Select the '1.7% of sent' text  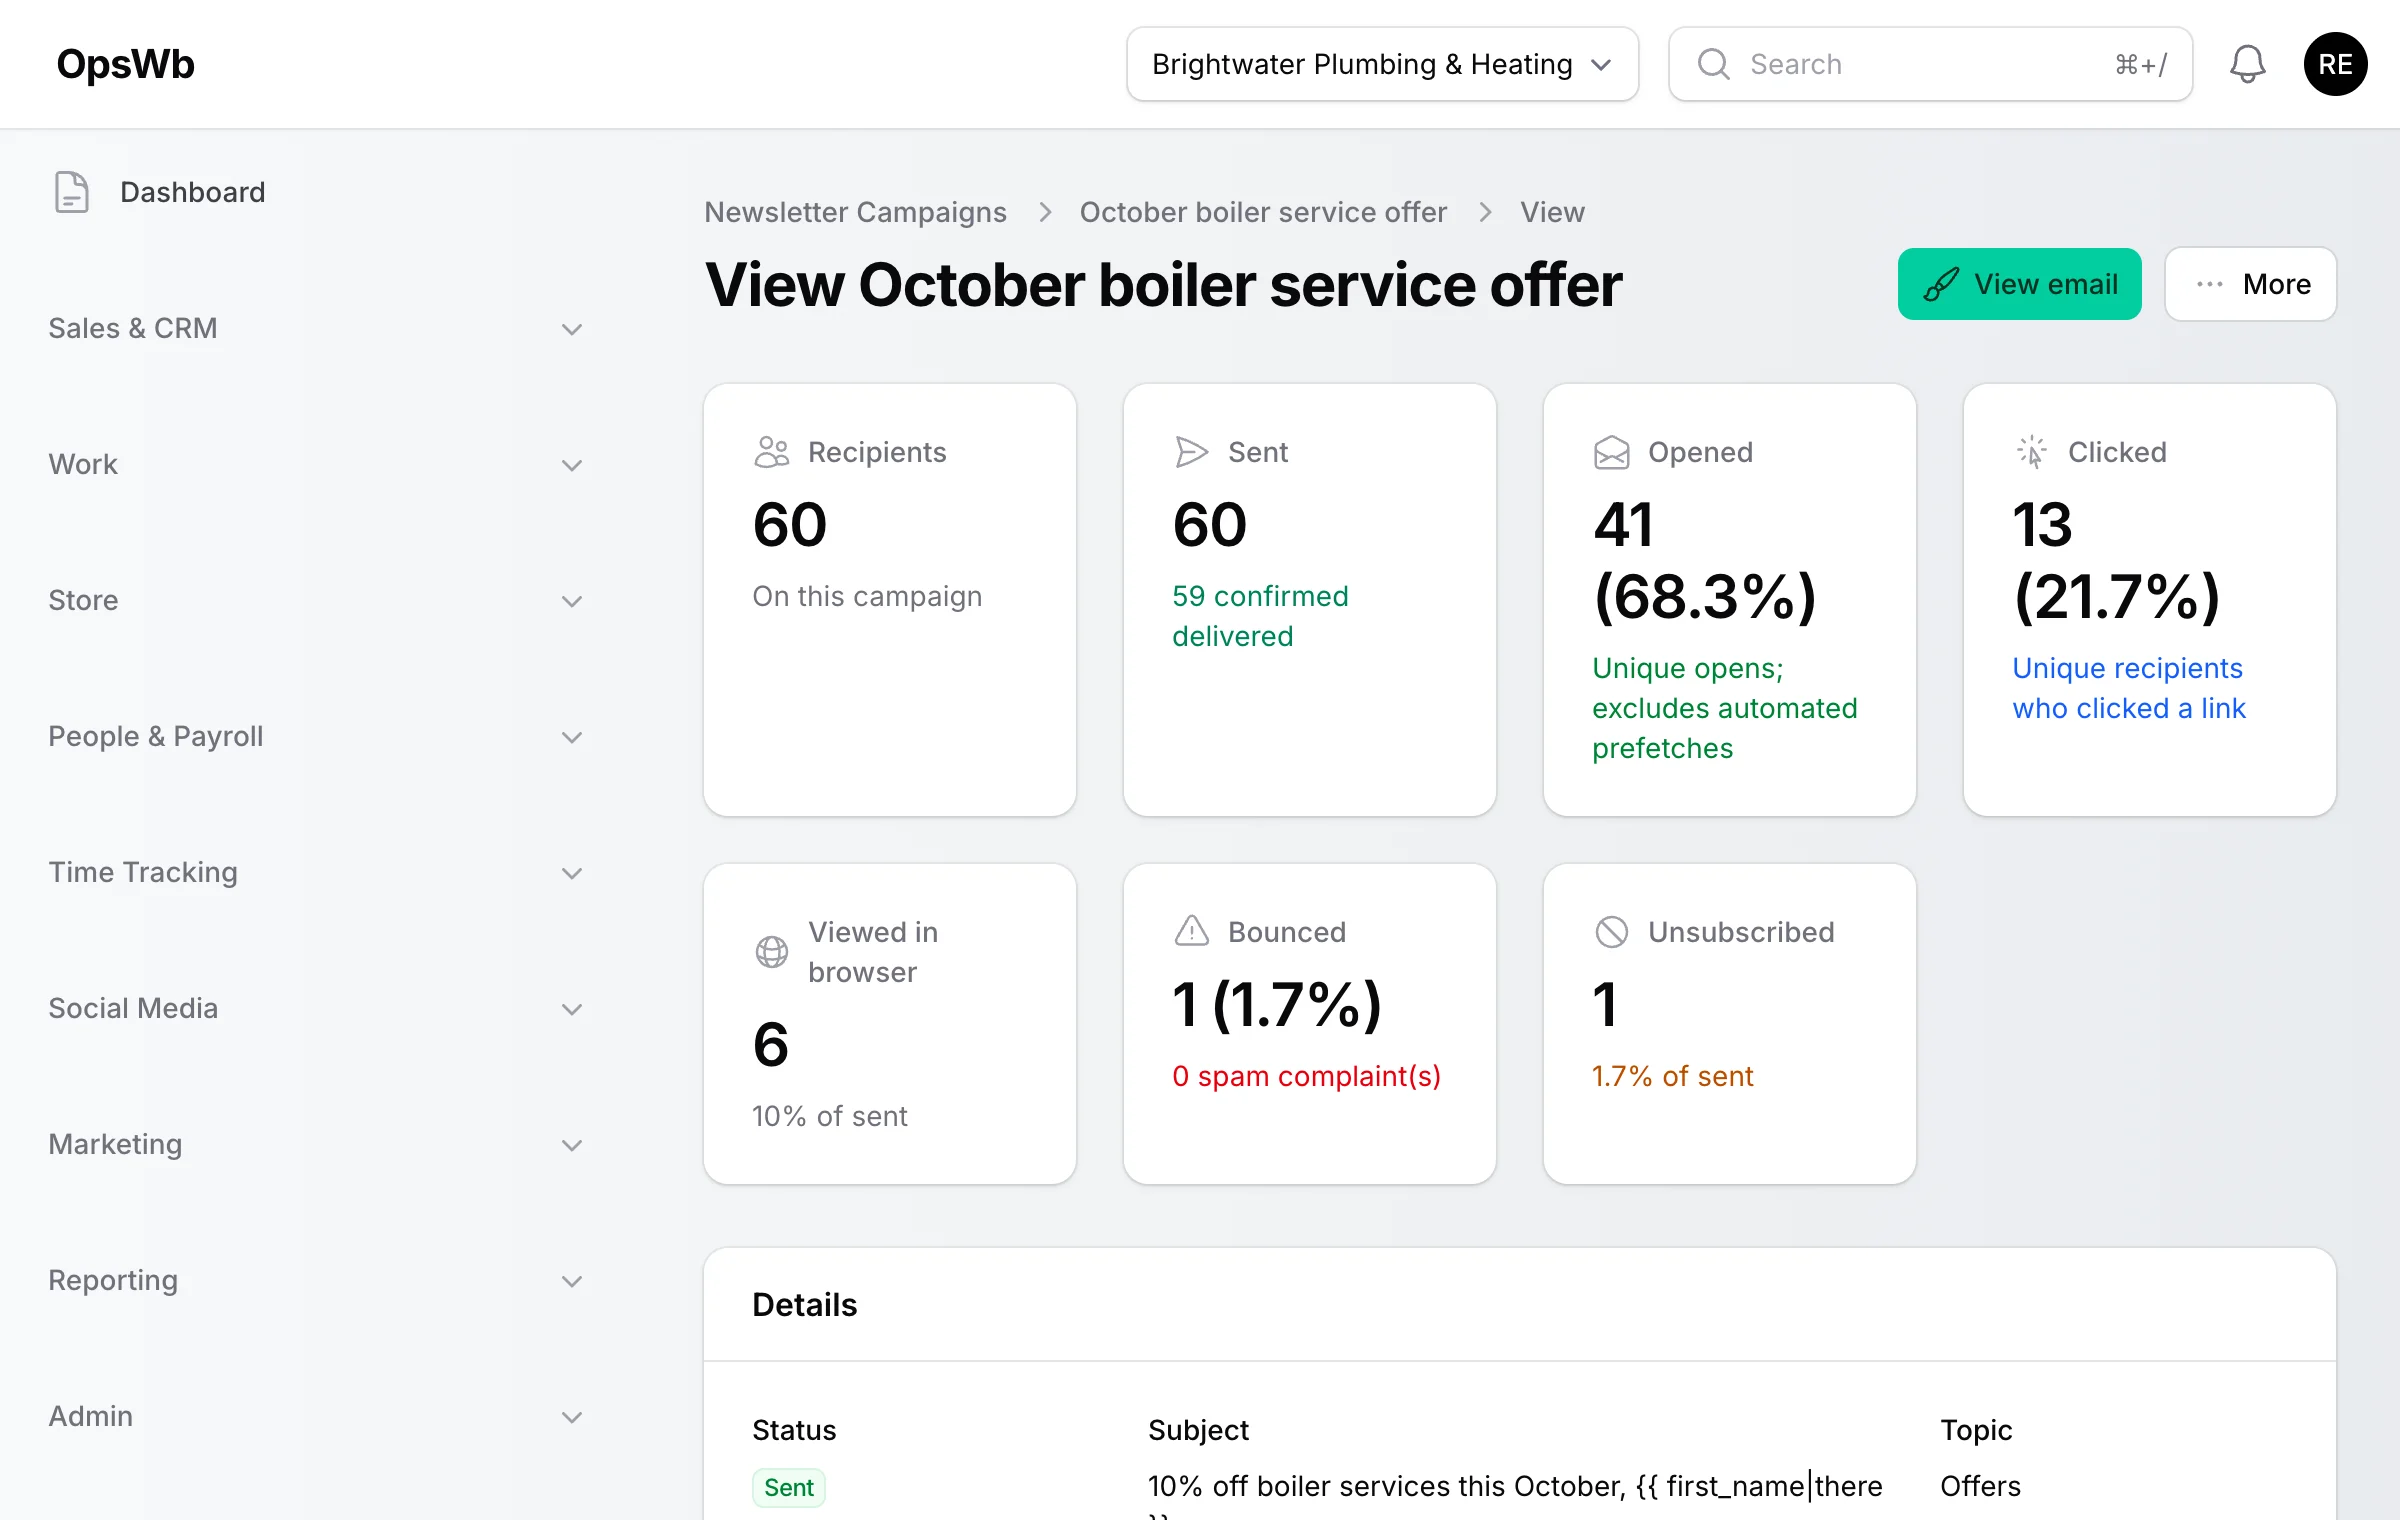click(1672, 1076)
